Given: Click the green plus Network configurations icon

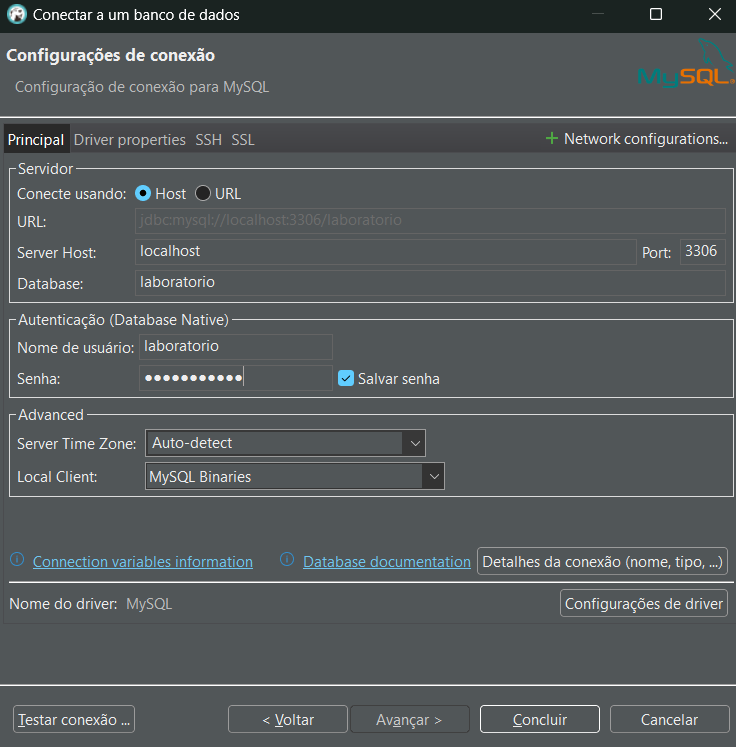Looking at the screenshot, I should 551,139.
